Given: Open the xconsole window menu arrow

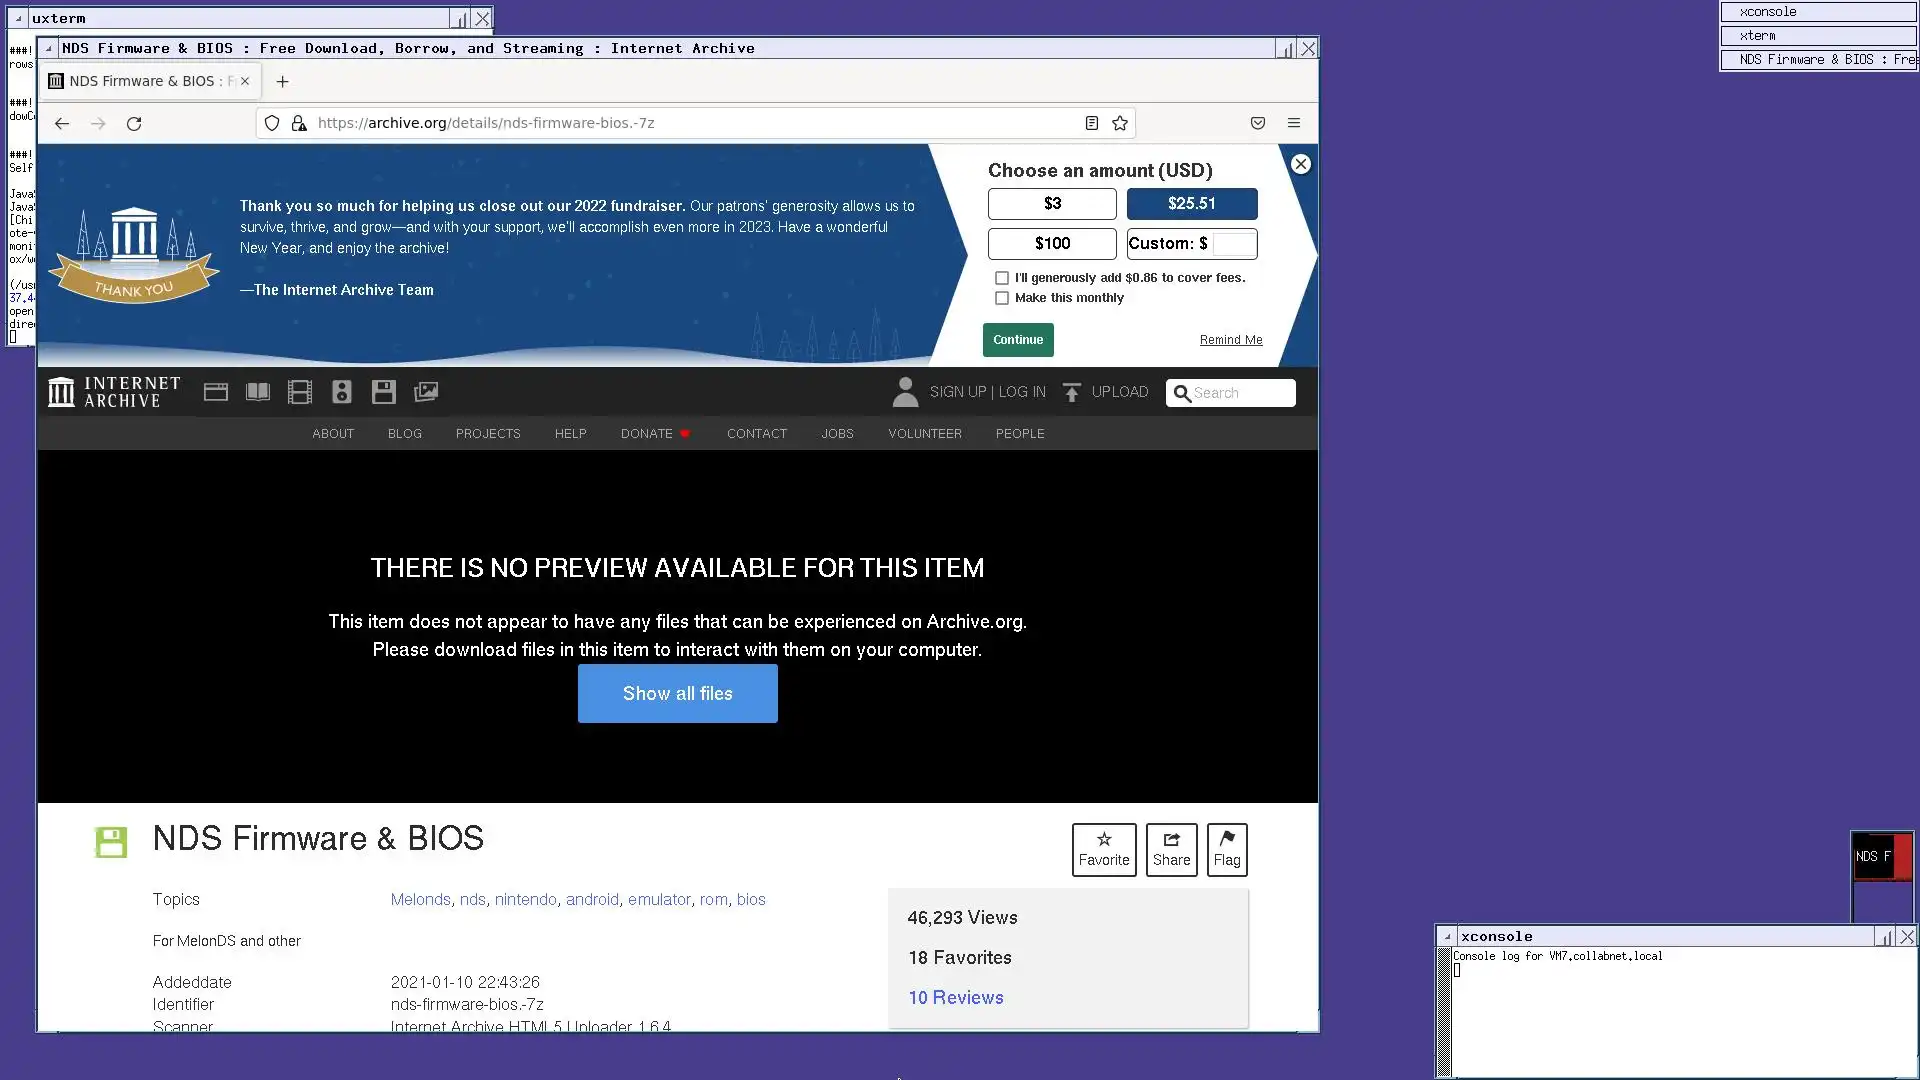Looking at the screenshot, I should [x=1447, y=937].
